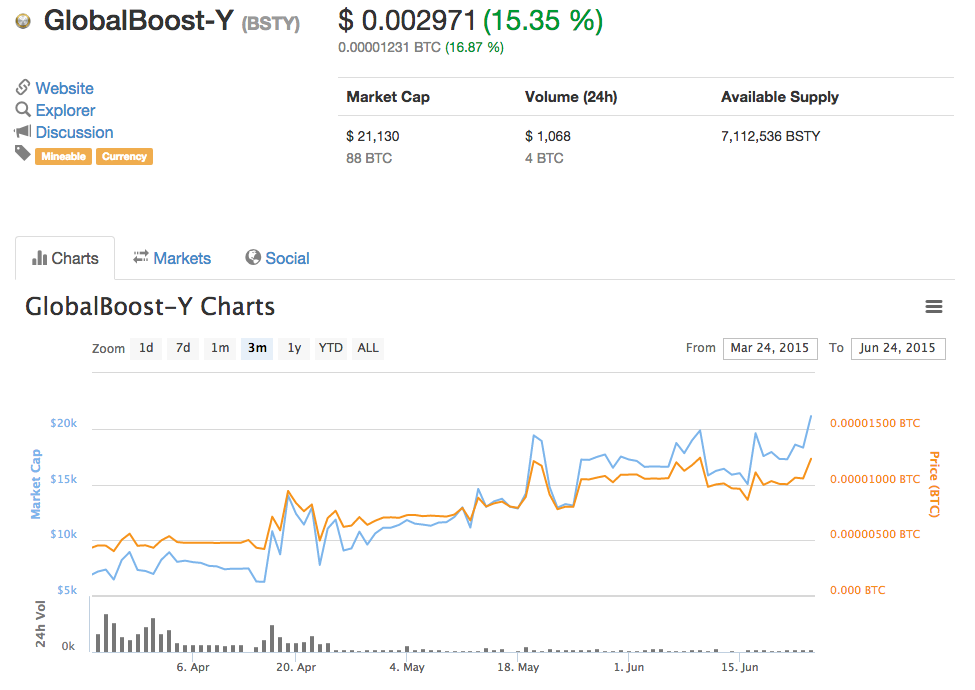Click the $ 21,130 market cap value
The height and width of the screenshot is (690, 975).
pos(372,136)
